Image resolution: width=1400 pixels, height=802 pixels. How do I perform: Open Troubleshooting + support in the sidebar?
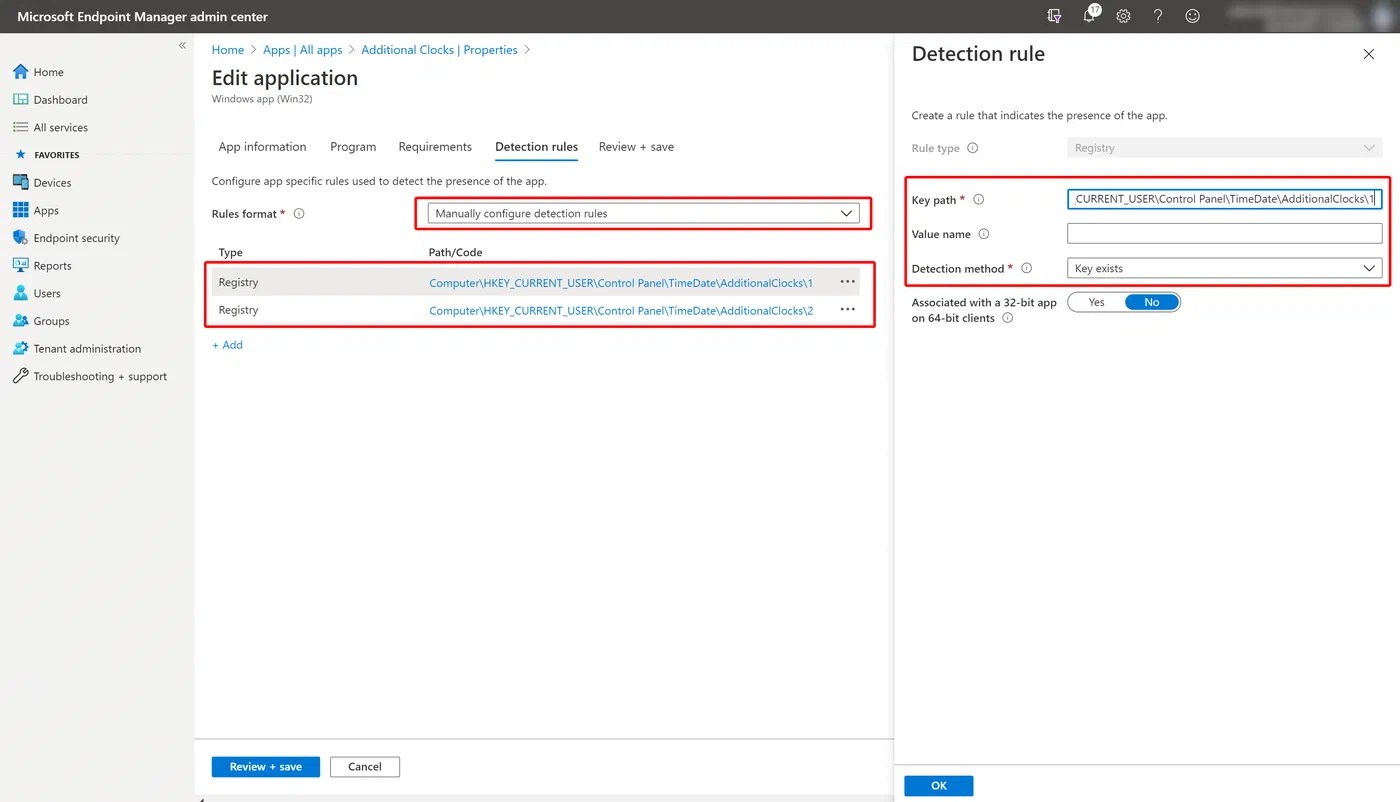click(100, 377)
